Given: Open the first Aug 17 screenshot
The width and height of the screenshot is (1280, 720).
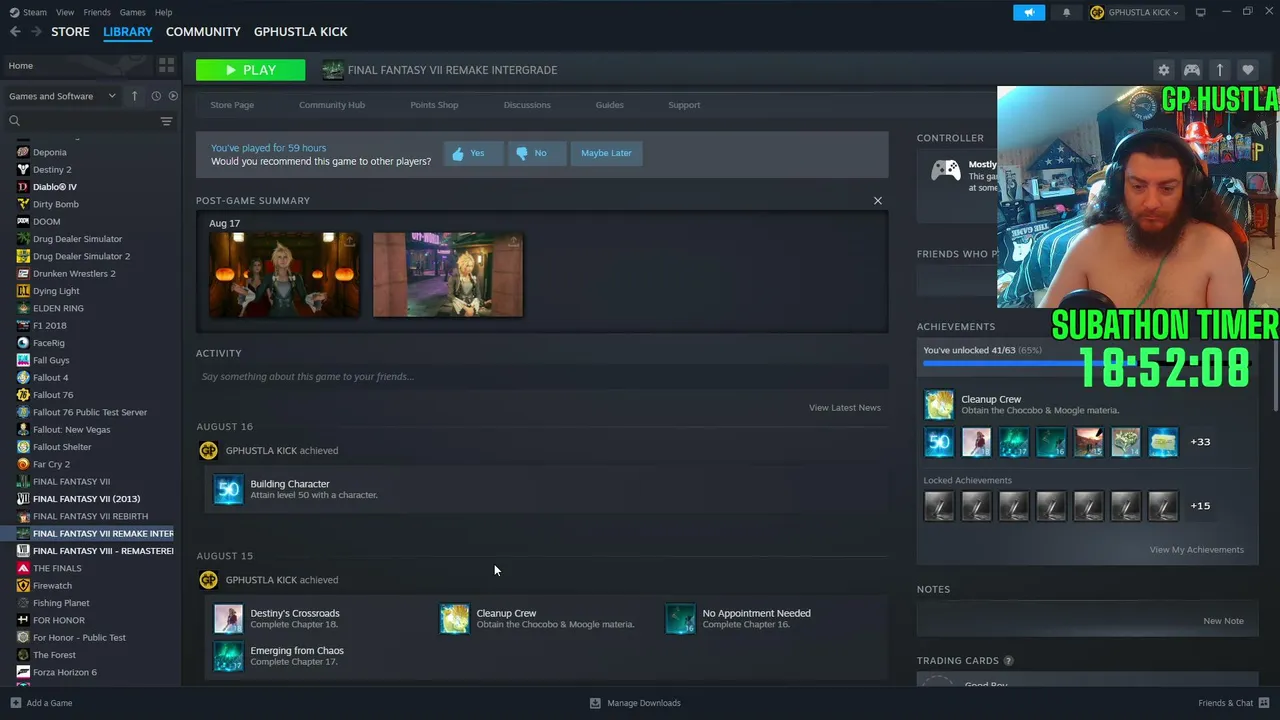Looking at the screenshot, I should click(x=284, y=275).
